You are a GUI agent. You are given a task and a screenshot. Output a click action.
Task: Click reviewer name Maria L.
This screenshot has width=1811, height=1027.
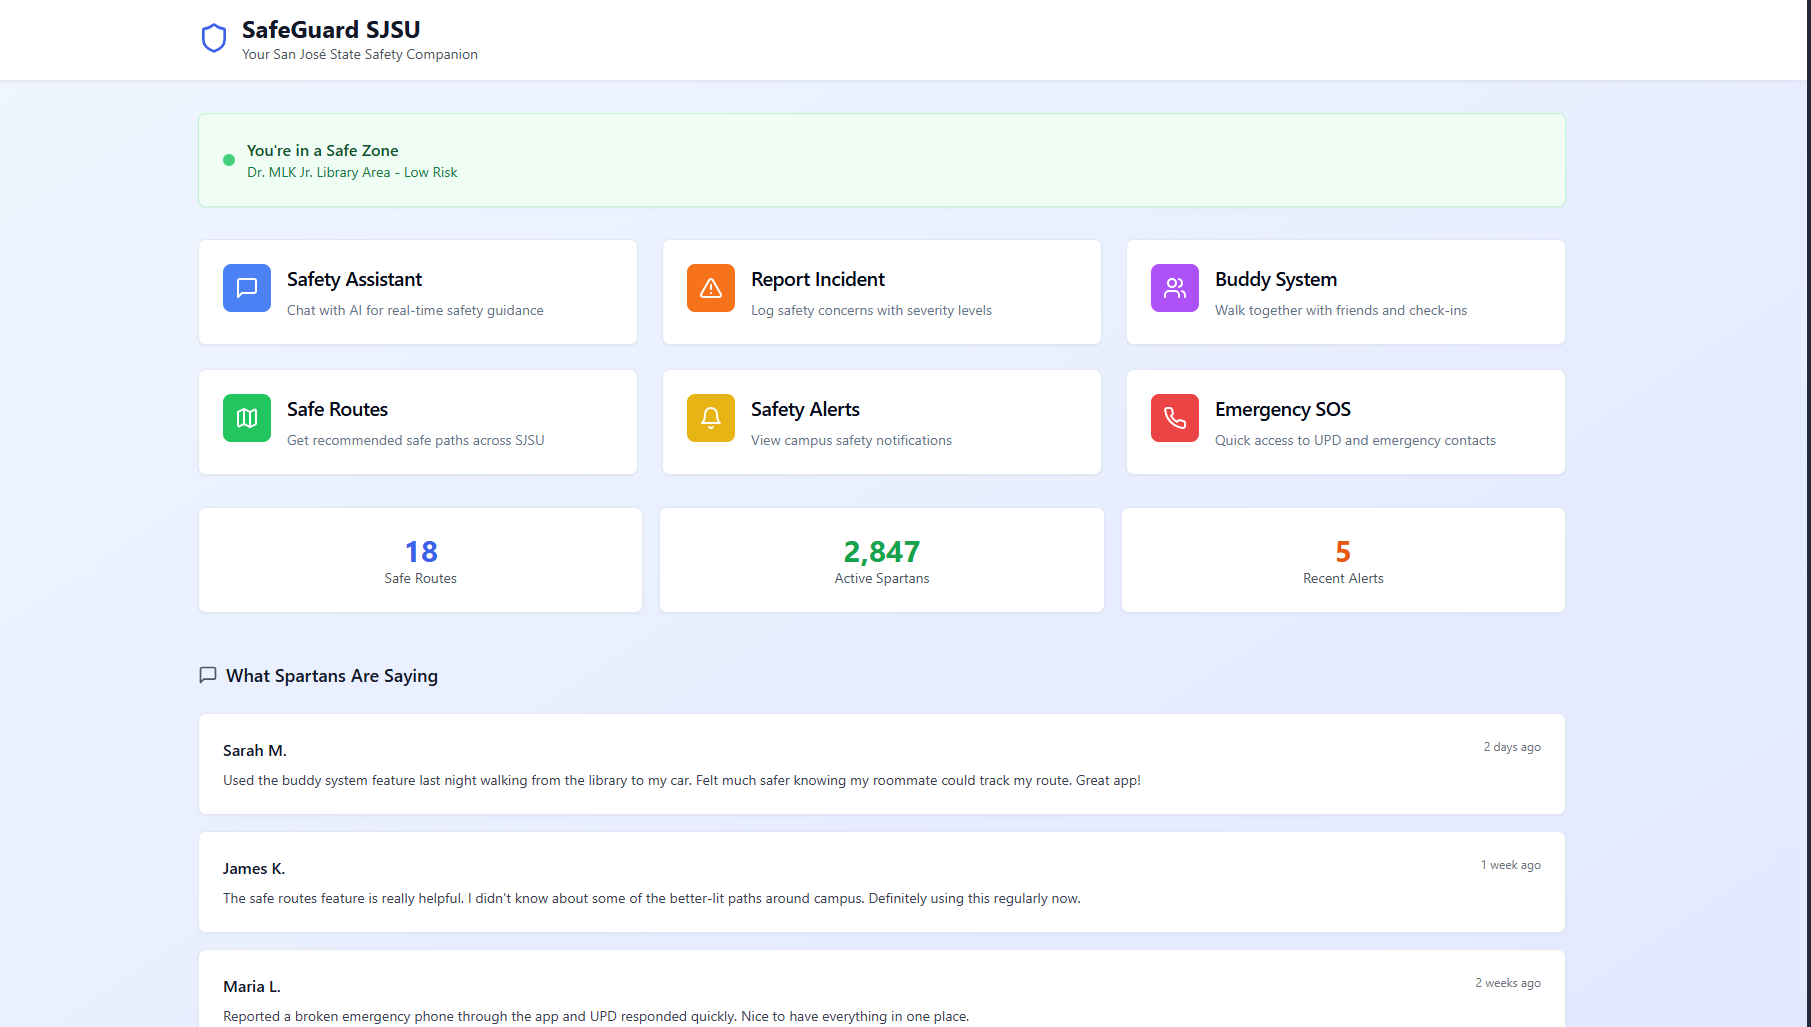click(x=252, y=986)
